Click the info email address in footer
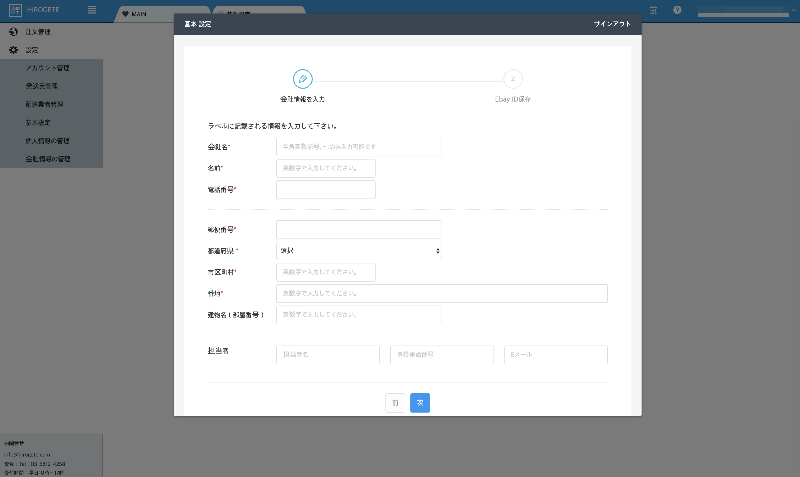The width and height of the screenshot is (800, 477). [27, 455]
